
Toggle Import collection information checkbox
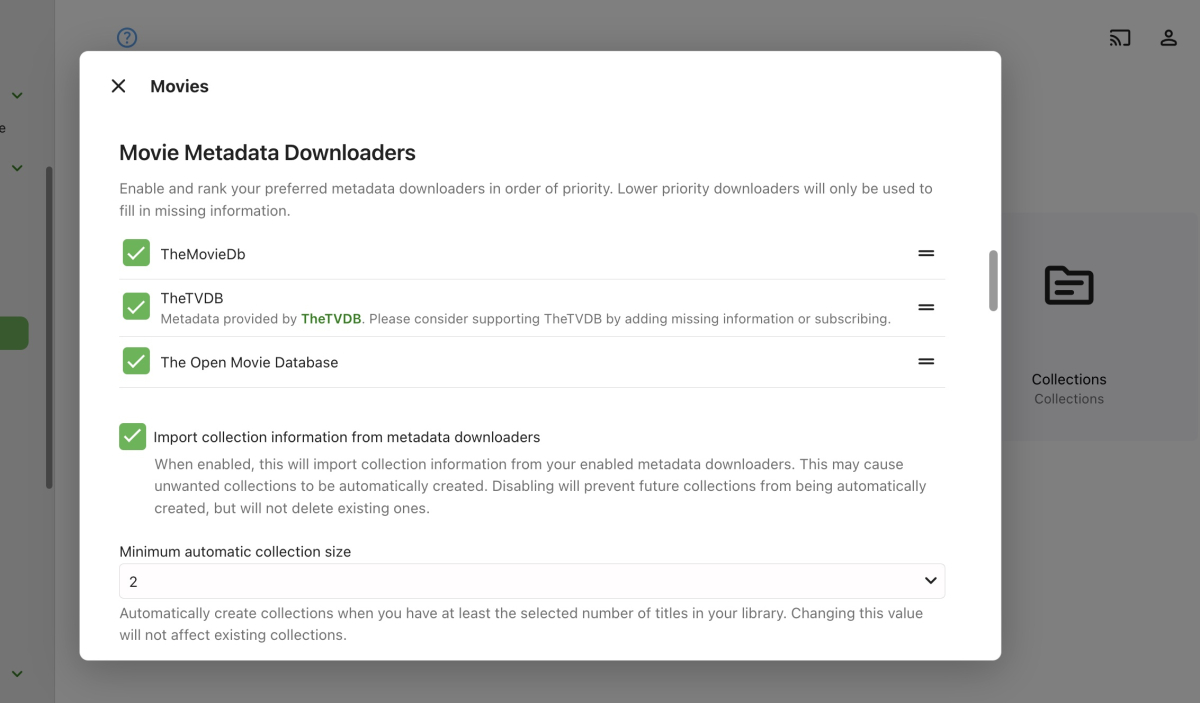point(132,436)
